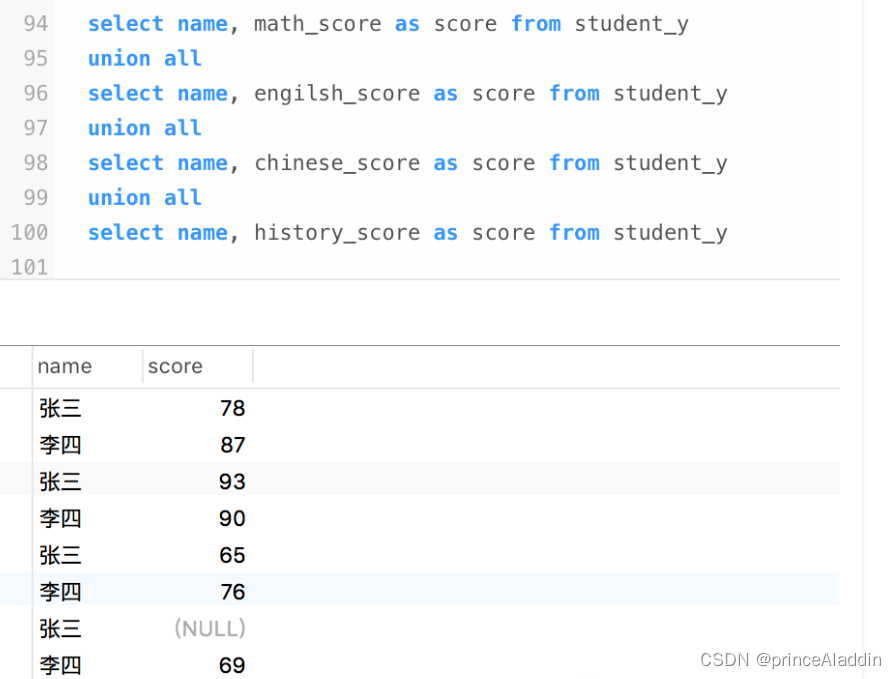The height and width of the screenshot is (679, 896).
Task: Select line number 96 in gutter
Action: pos(35,94)
